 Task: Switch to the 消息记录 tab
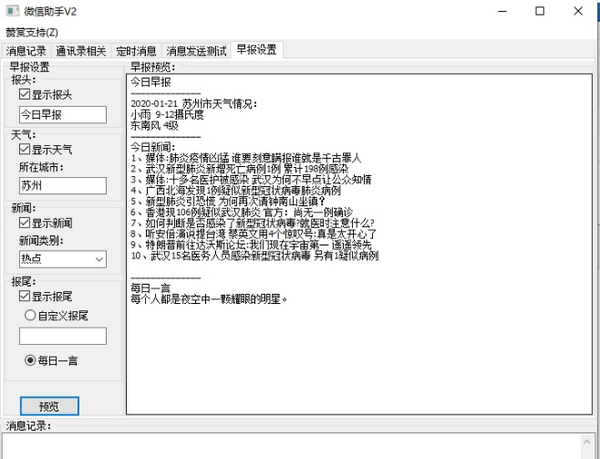(x=26, y=50)
